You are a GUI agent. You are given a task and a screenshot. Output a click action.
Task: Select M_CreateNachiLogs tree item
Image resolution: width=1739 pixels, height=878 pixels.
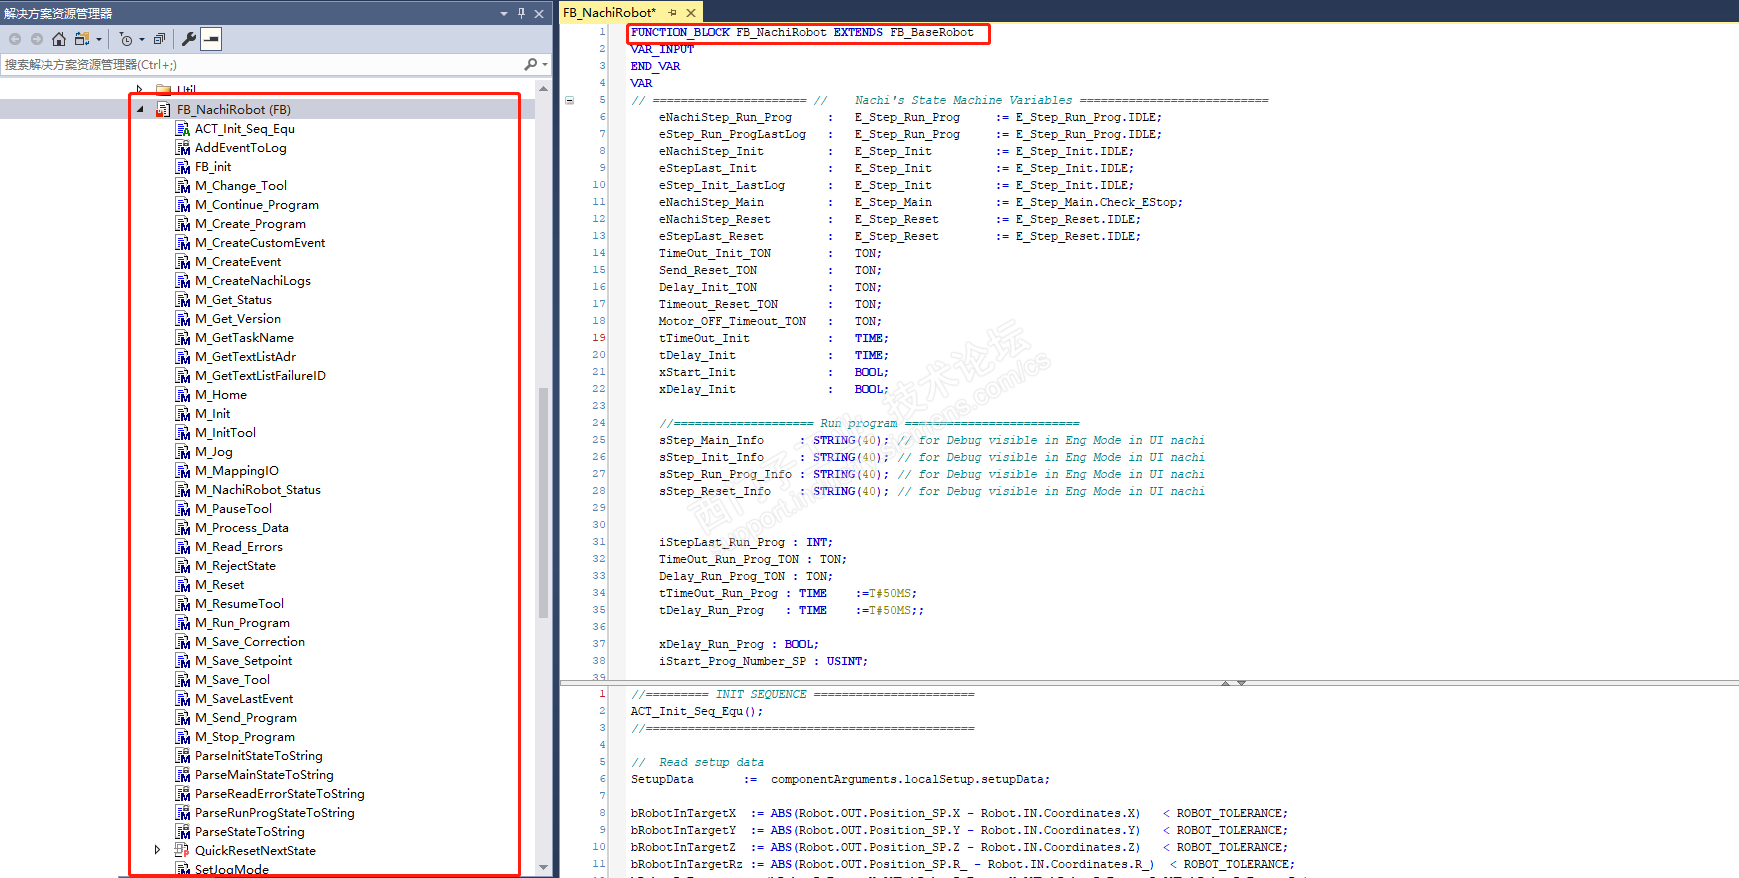point(253,281)
